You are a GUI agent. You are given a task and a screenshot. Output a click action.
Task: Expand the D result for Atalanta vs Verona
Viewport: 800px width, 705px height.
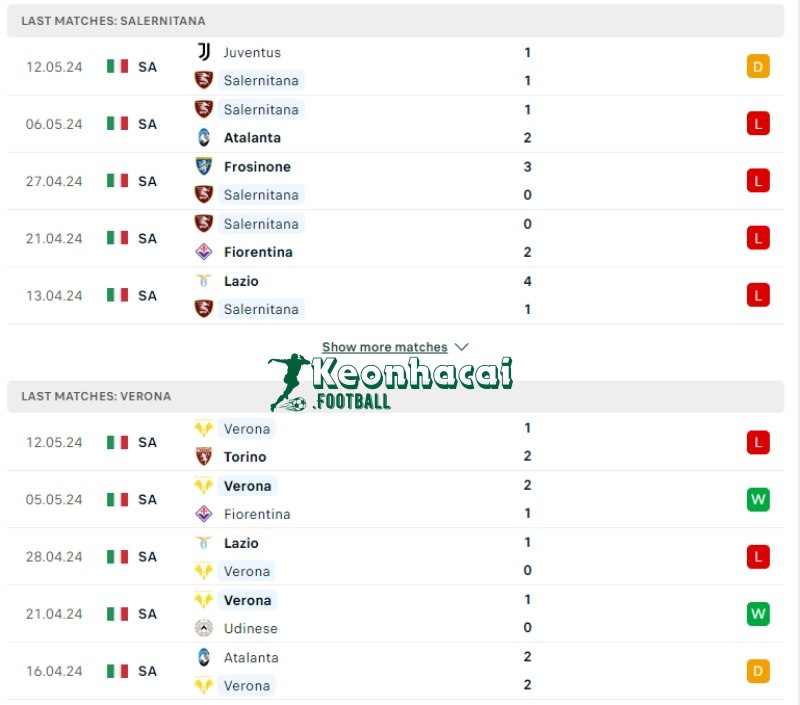pos(758,671)
